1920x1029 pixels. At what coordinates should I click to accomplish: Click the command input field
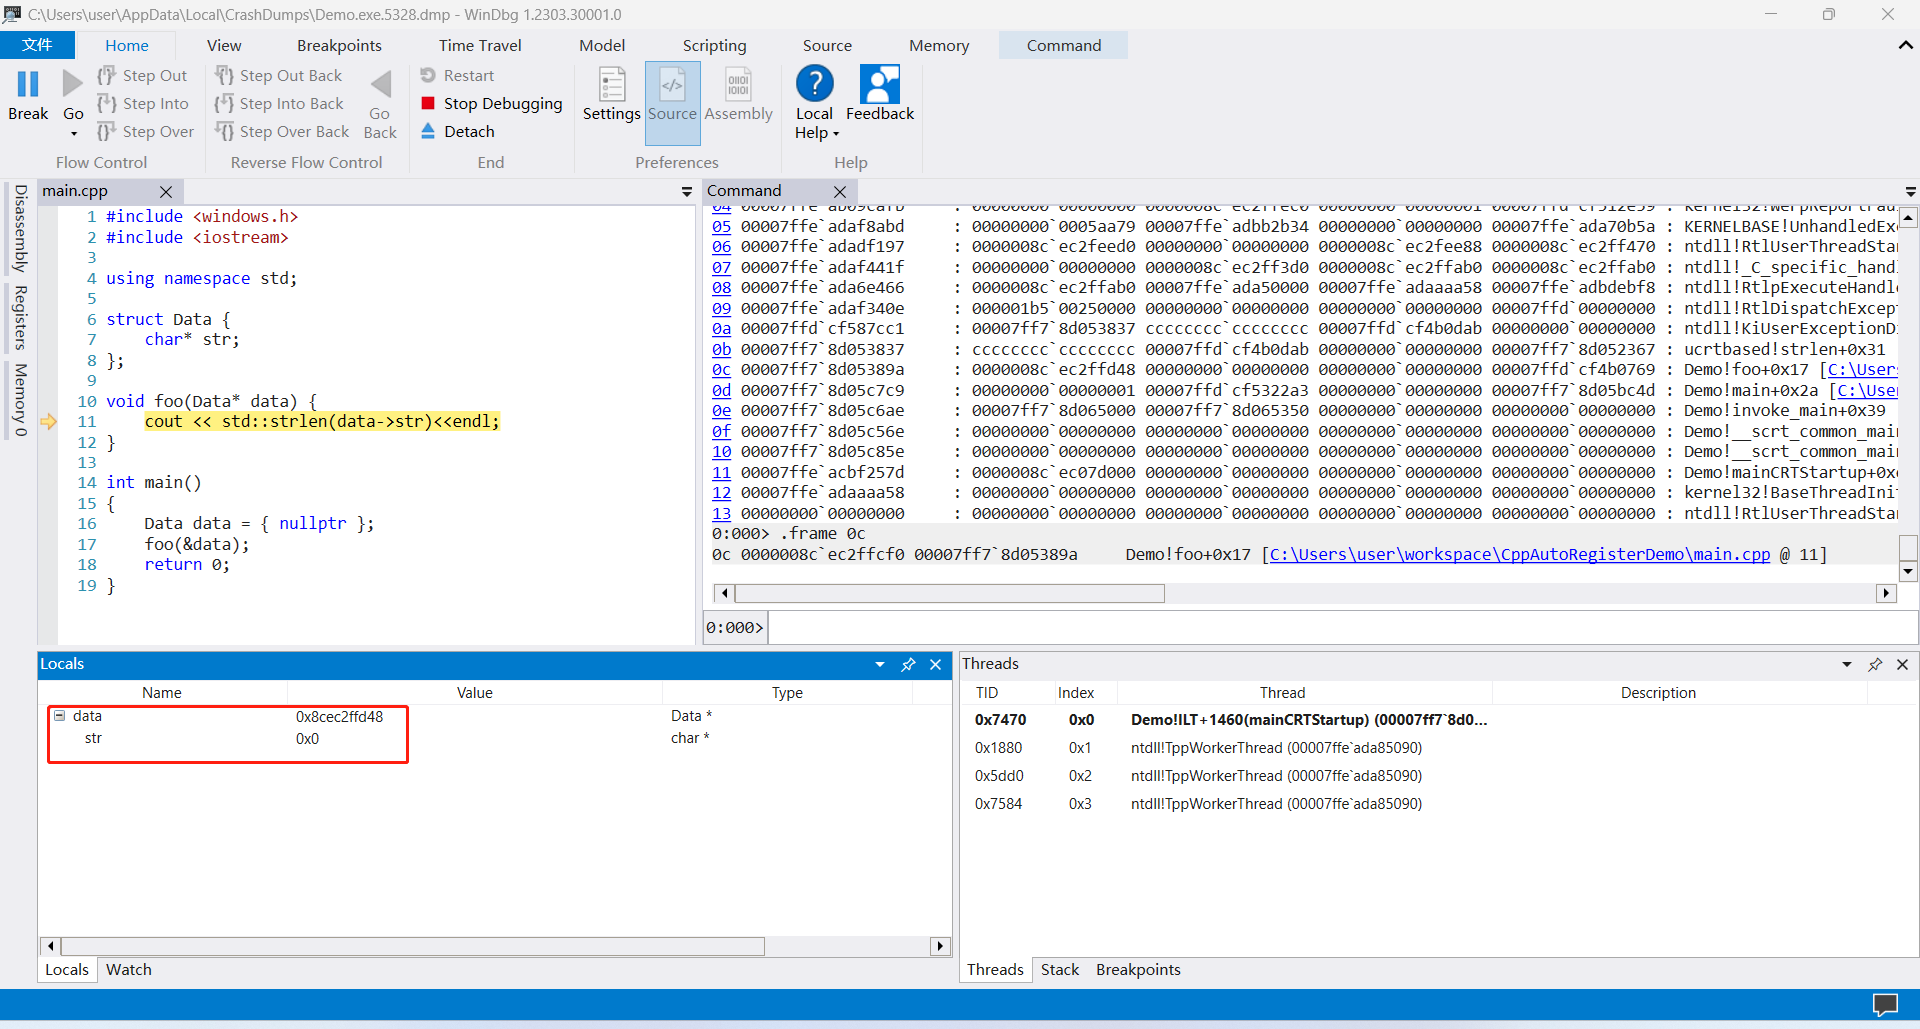pyautogui.click(x=1340, y=628)
